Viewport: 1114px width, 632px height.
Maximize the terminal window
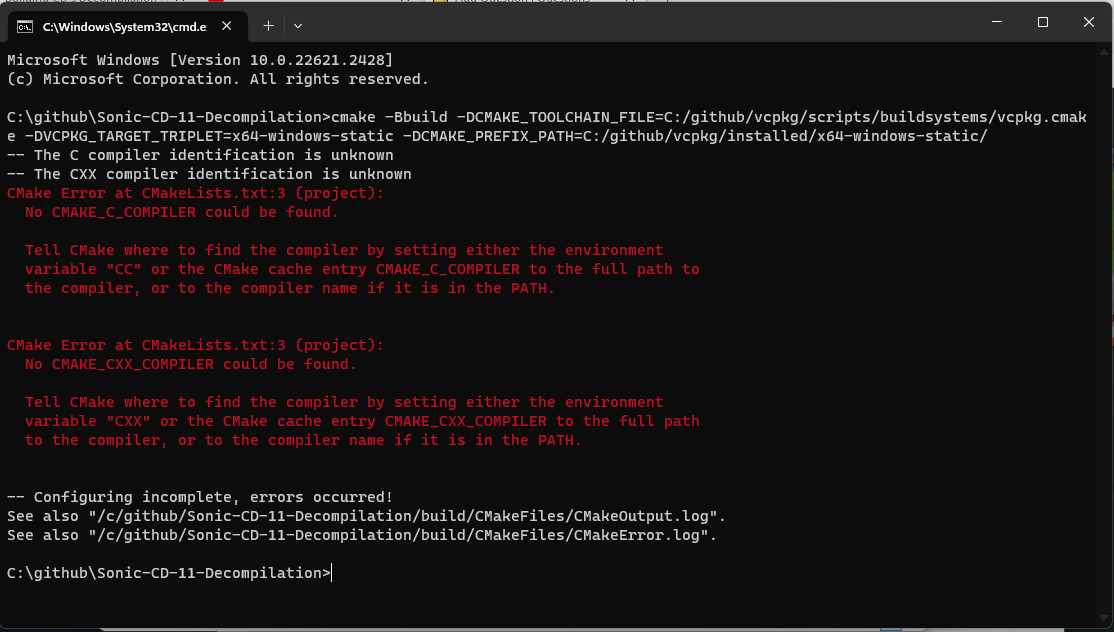pos(1042,22)
